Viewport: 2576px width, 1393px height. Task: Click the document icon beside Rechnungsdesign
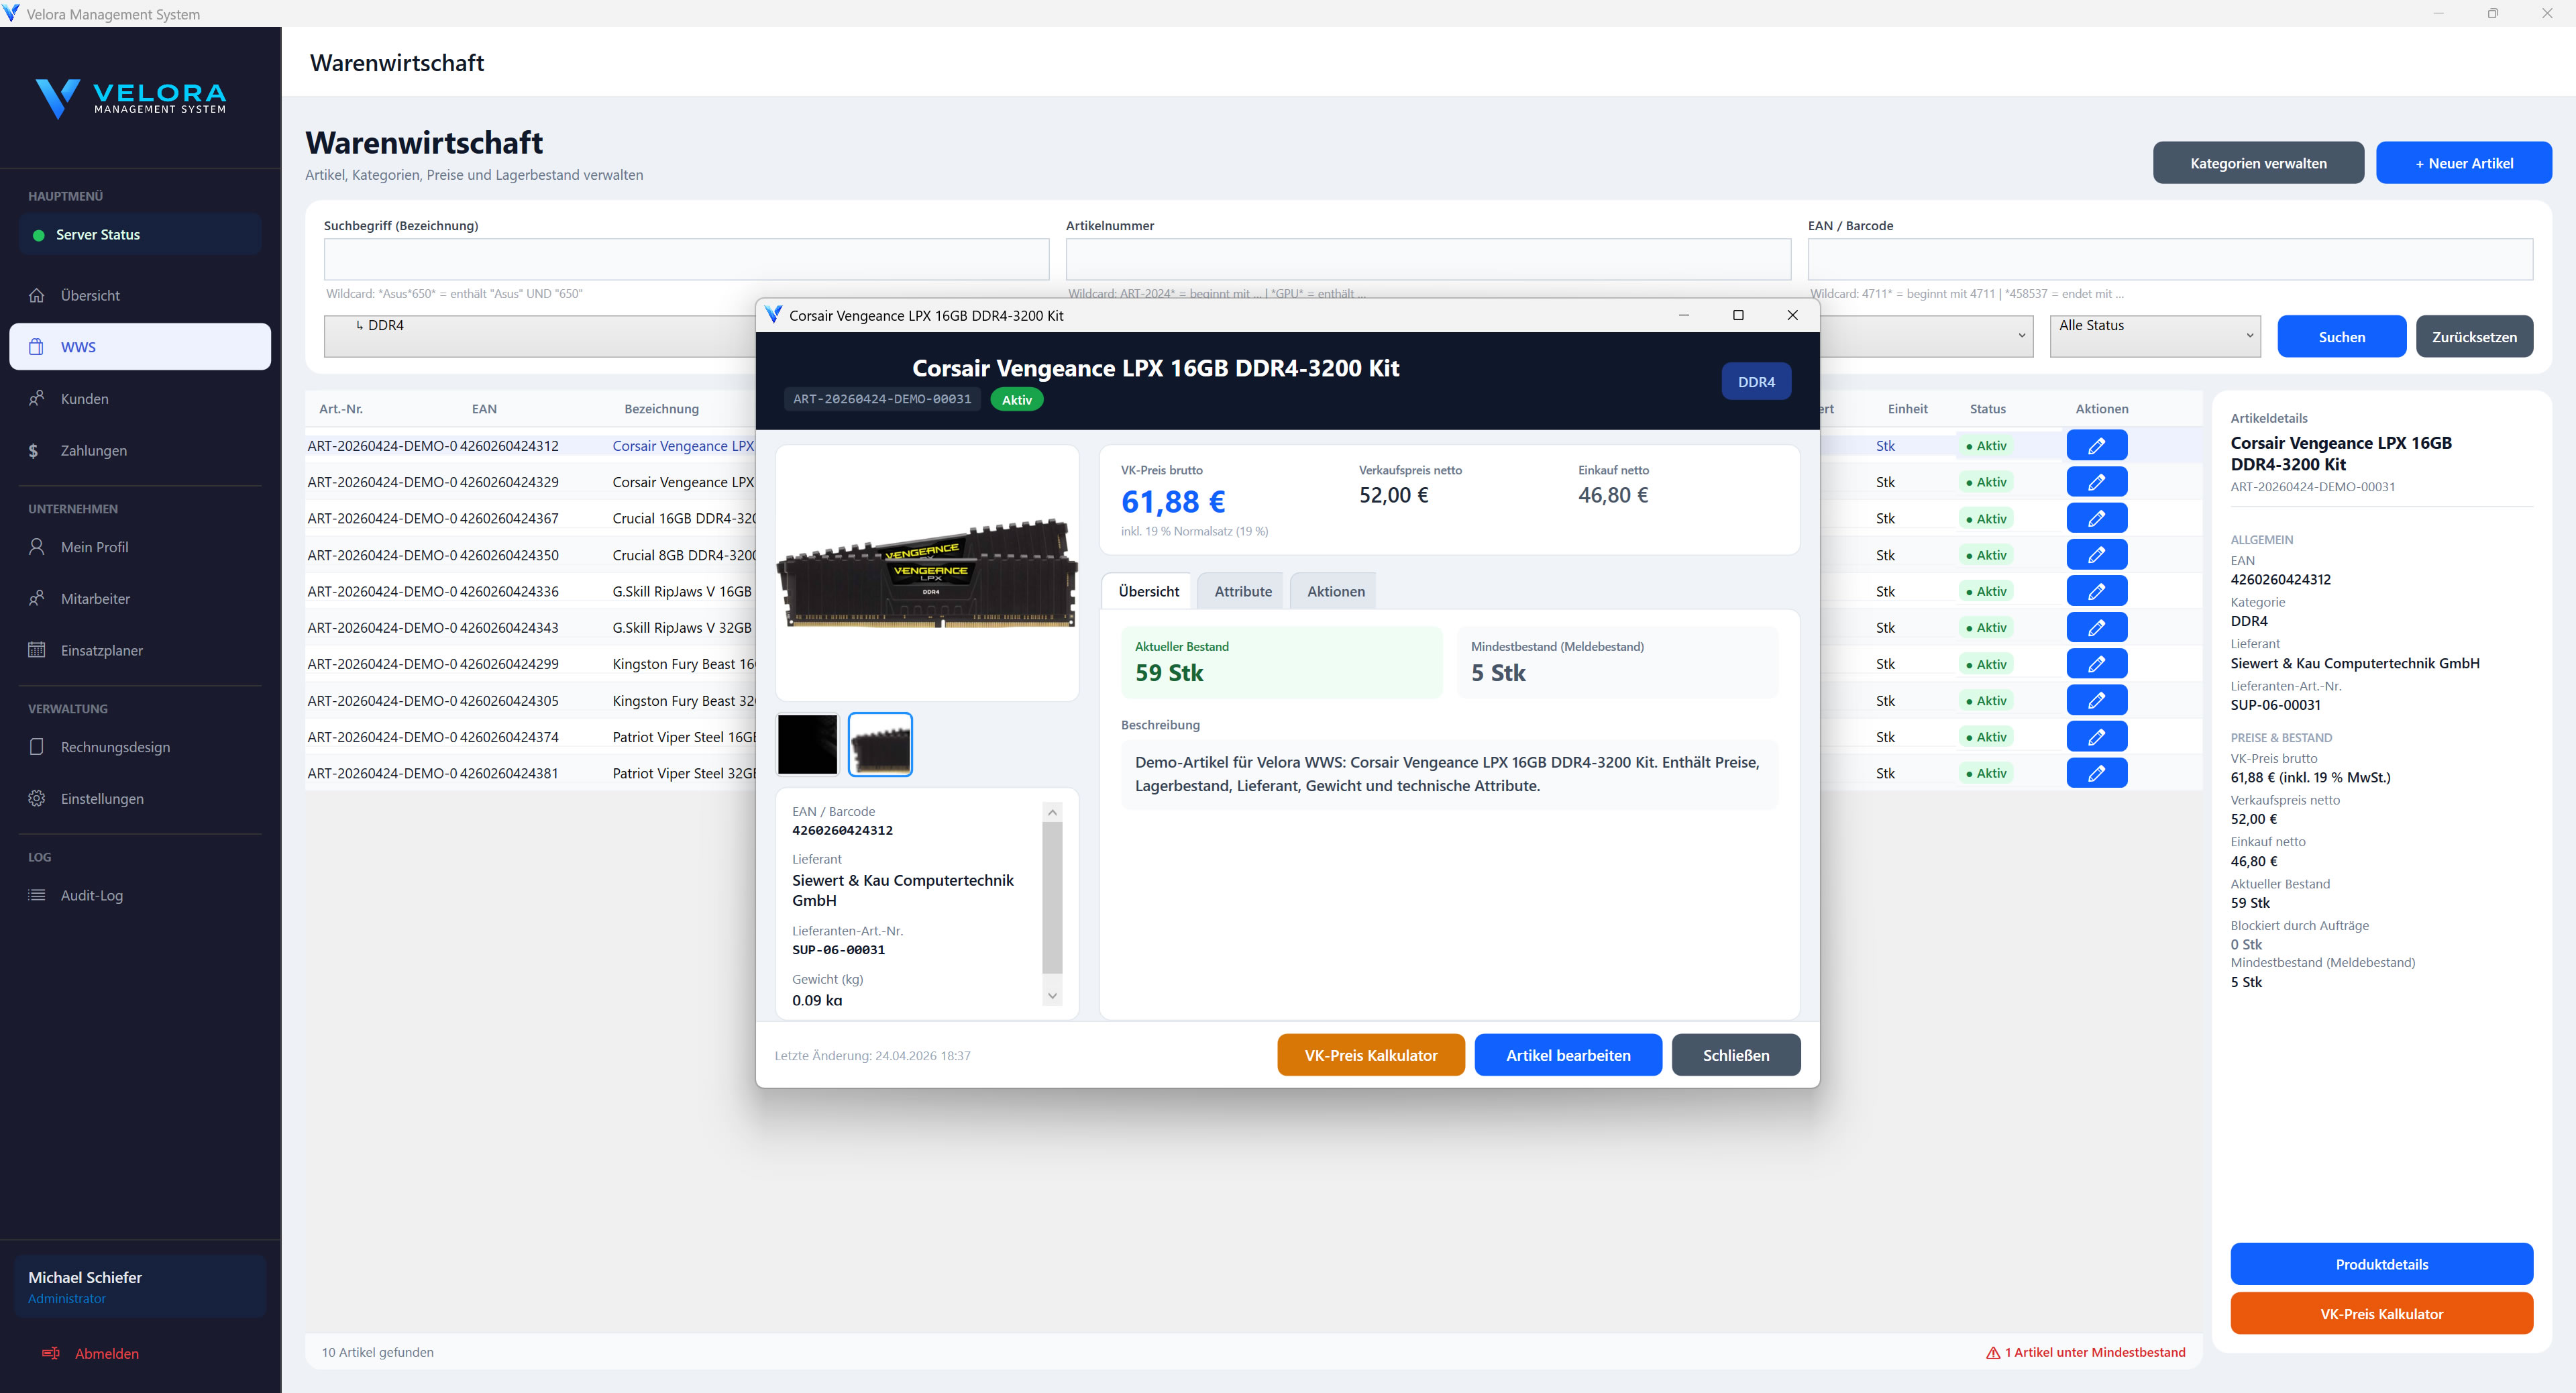click(x=37, y=747)
